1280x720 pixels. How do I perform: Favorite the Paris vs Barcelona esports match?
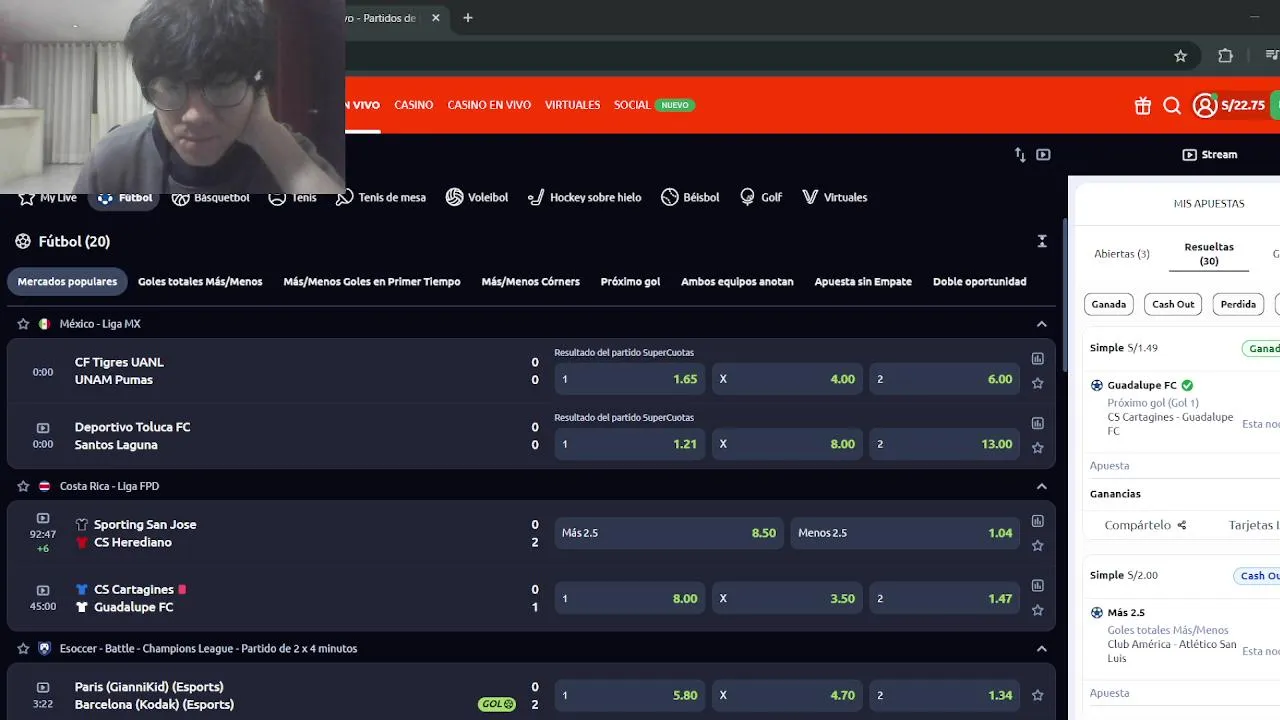coord(1038,695)
